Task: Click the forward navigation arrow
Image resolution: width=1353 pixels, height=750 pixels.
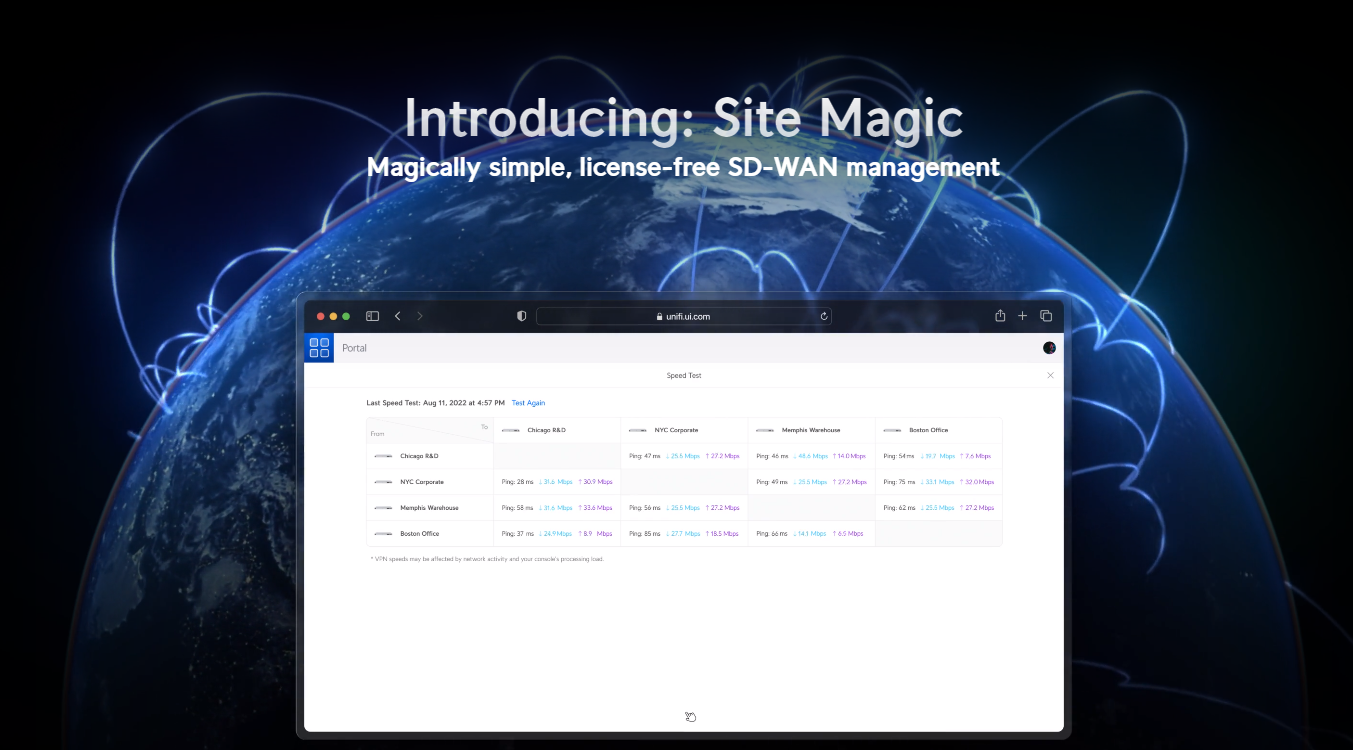Action: [x=420, y=315]
